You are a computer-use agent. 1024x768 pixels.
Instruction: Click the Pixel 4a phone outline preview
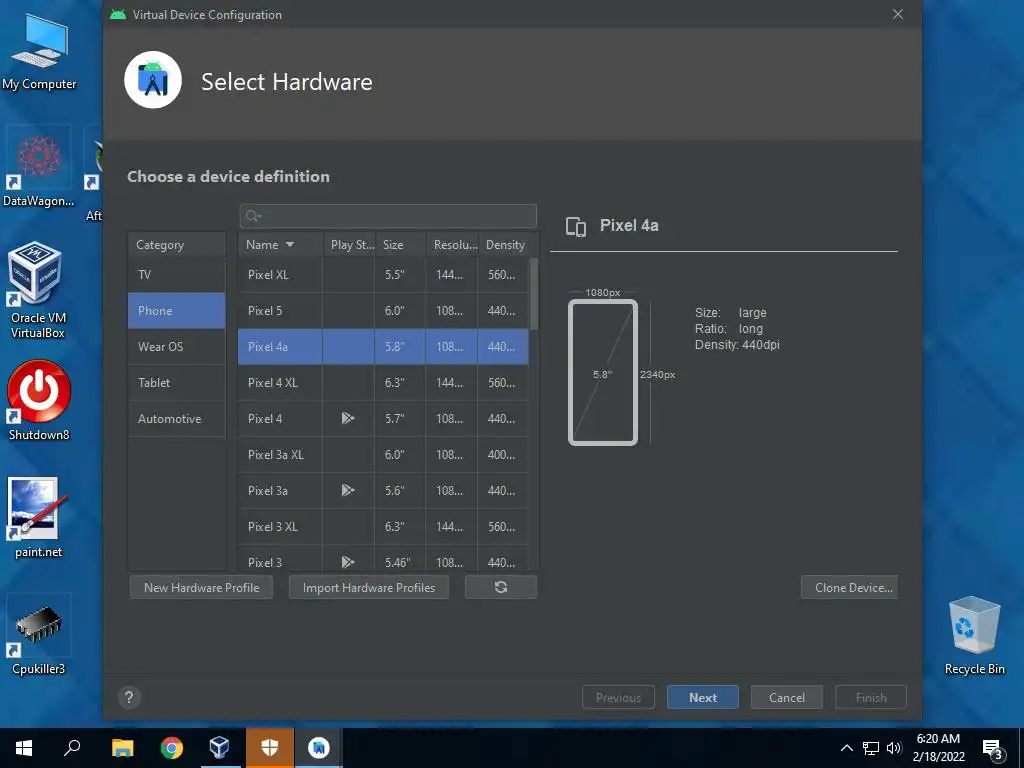603,372
